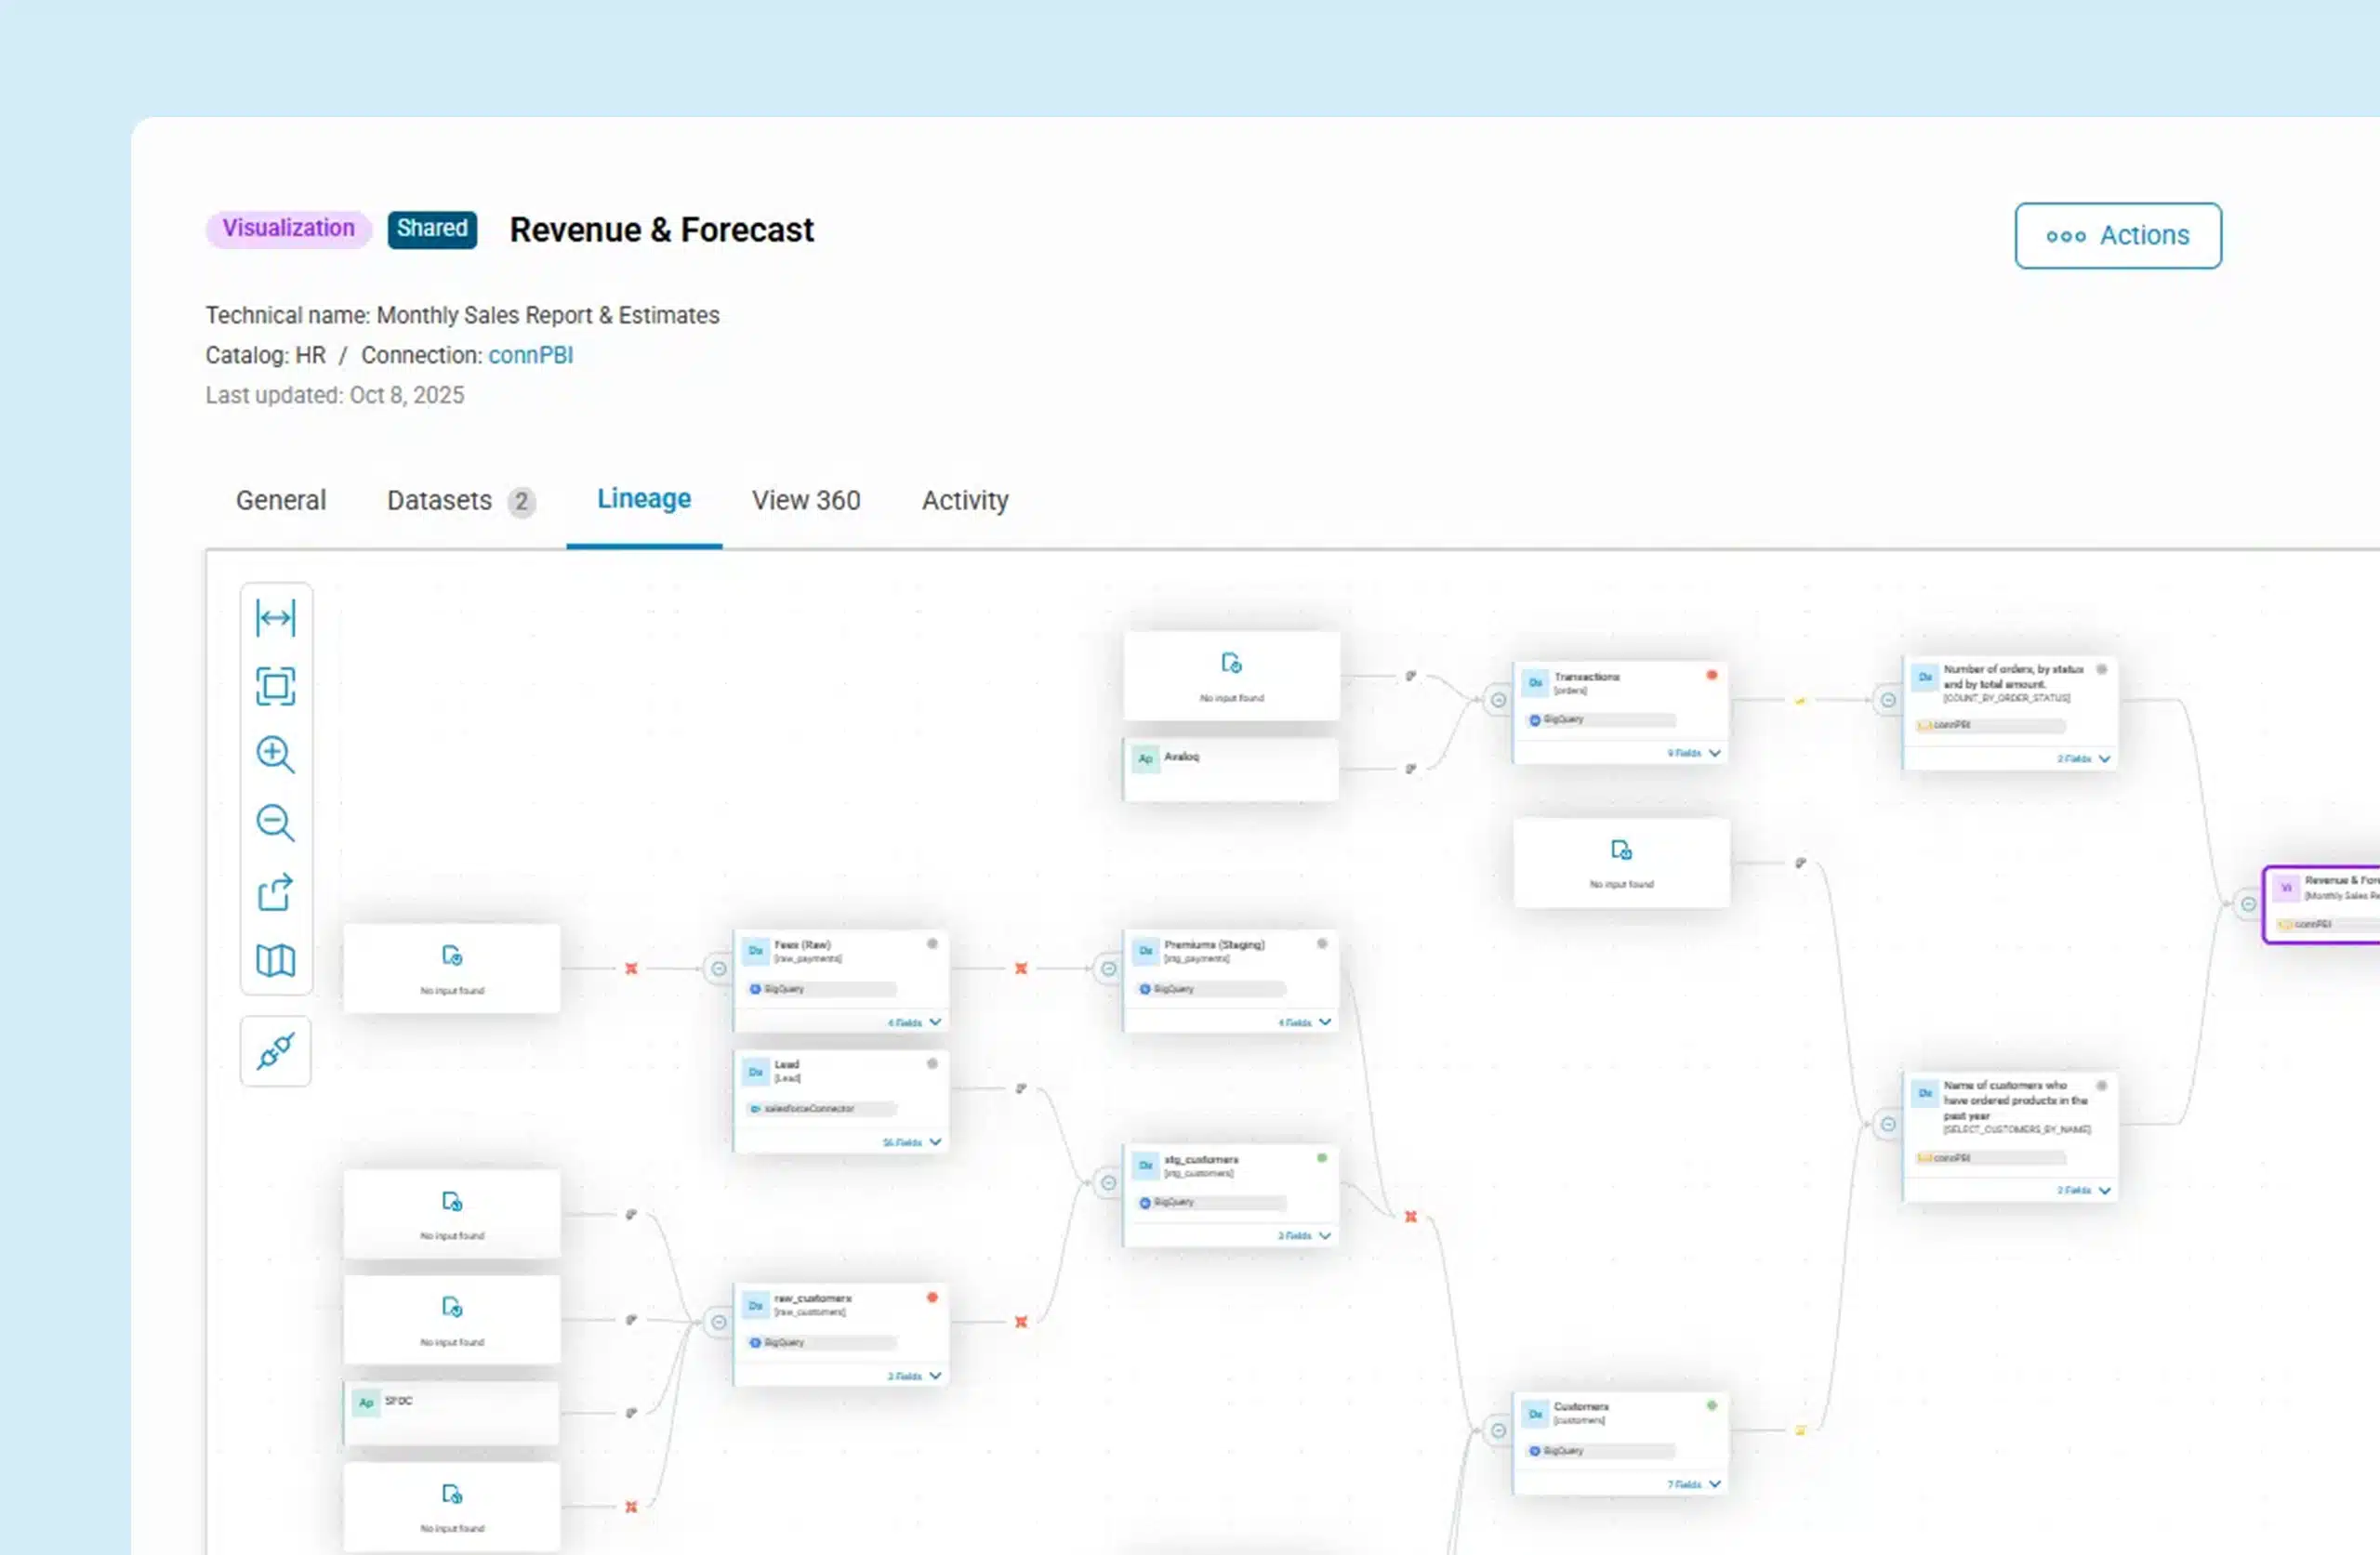Screen dimensions: 2380x1555
Task: Select the fit-to-width lineage tool
Action: tap(276, 618)
